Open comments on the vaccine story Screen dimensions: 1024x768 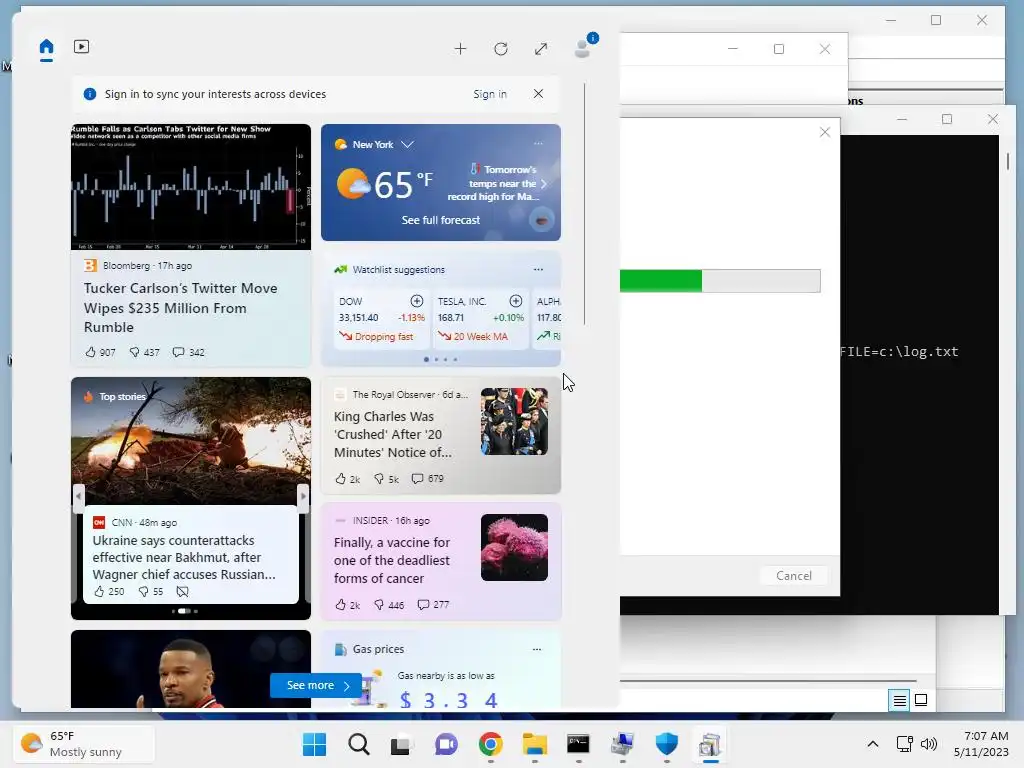tap(433, 605)
